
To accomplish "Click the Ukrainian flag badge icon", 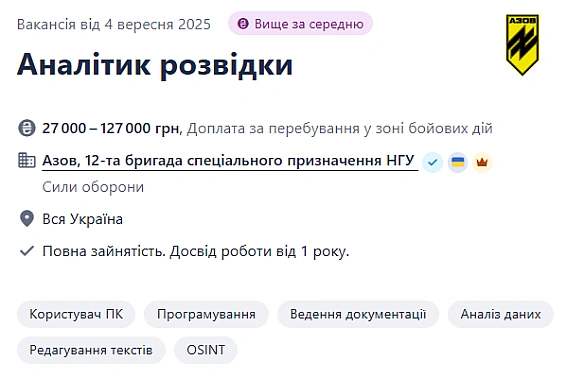I will pyautogui.click(x=457, y=162).
